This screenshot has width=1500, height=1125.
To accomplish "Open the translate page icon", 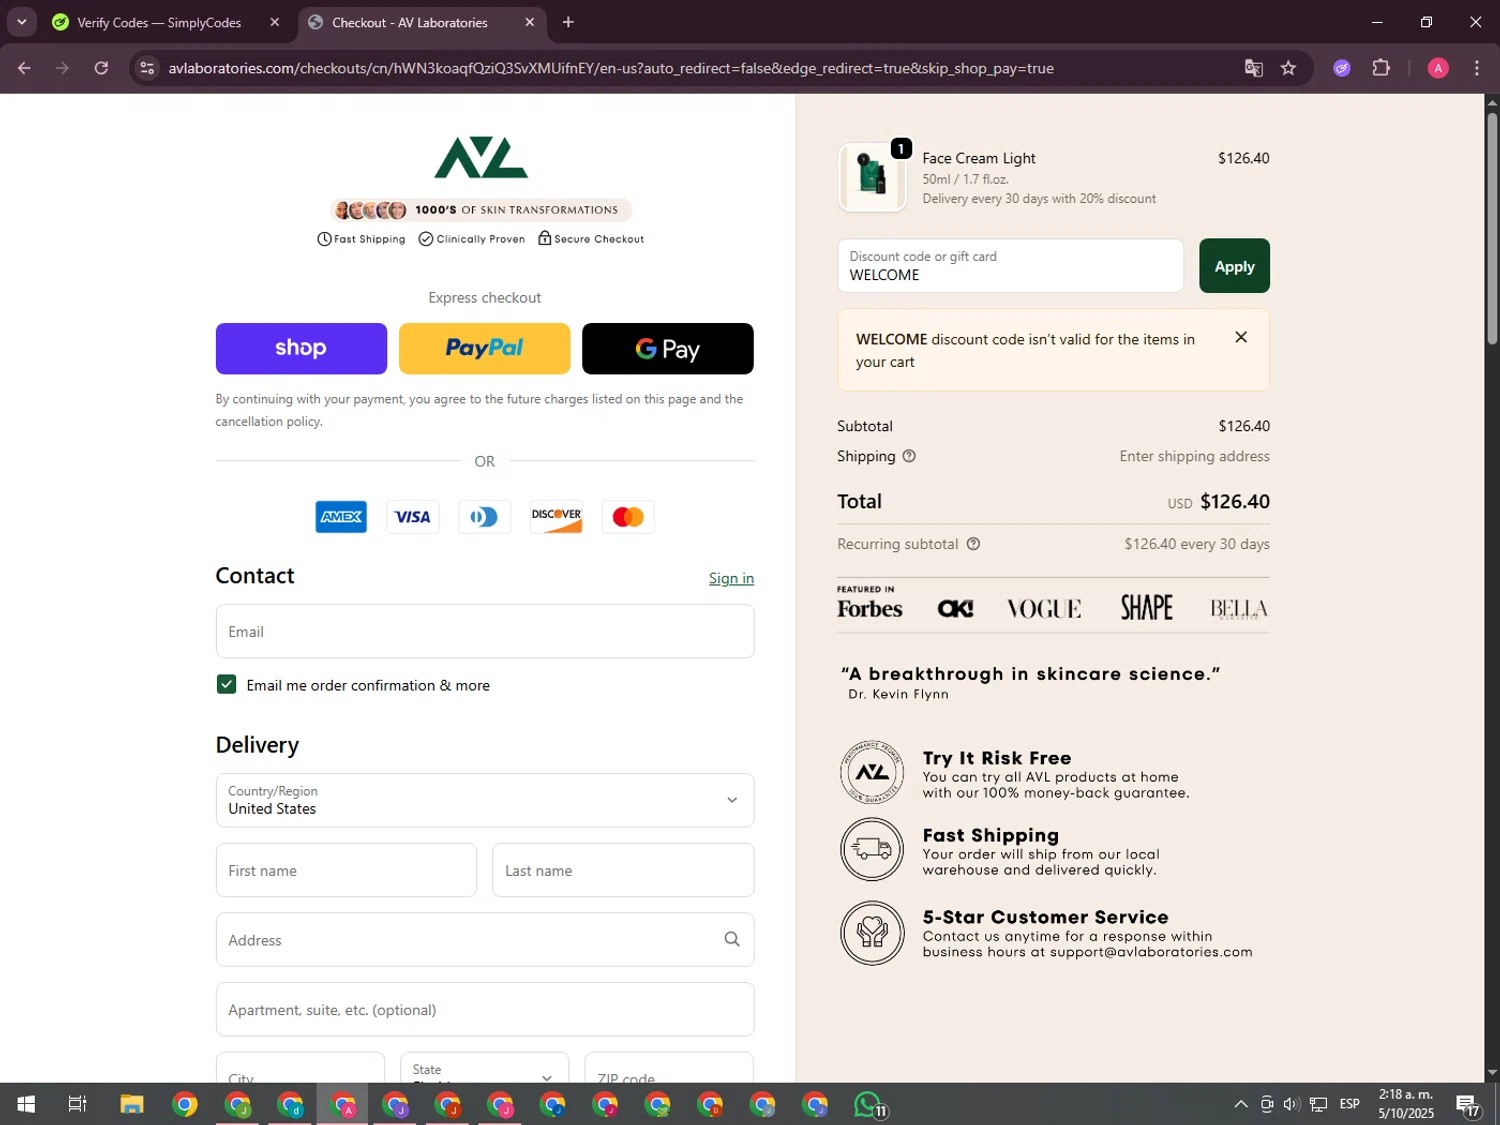I will coord(1253,68).
